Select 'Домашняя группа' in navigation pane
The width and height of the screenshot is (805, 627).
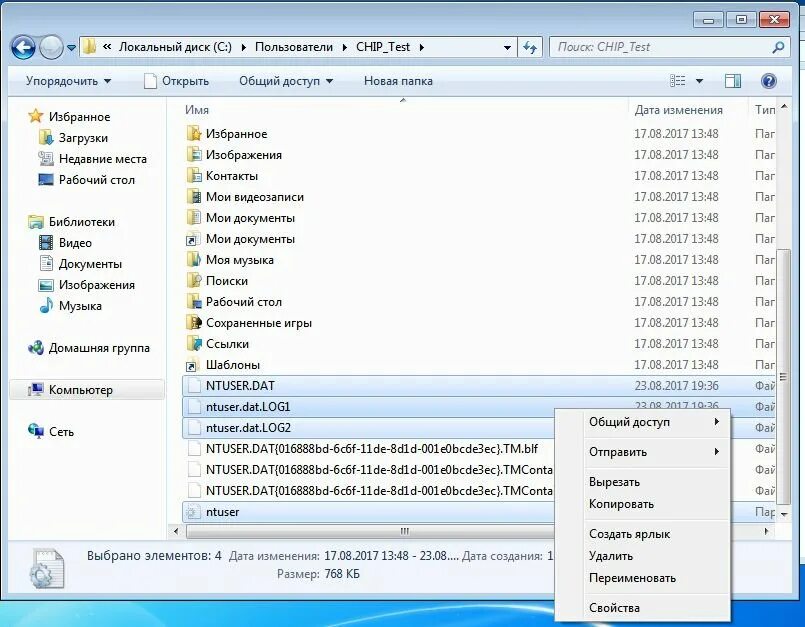click(89, 348)
